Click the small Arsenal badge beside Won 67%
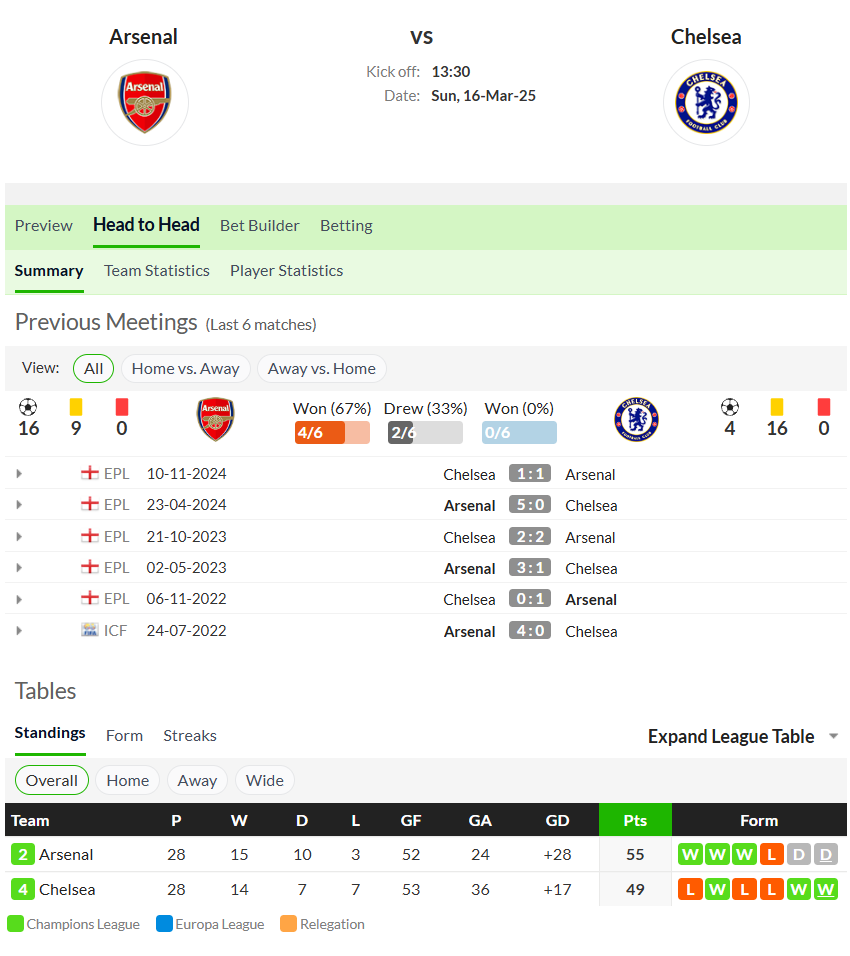 click(215, 419)
